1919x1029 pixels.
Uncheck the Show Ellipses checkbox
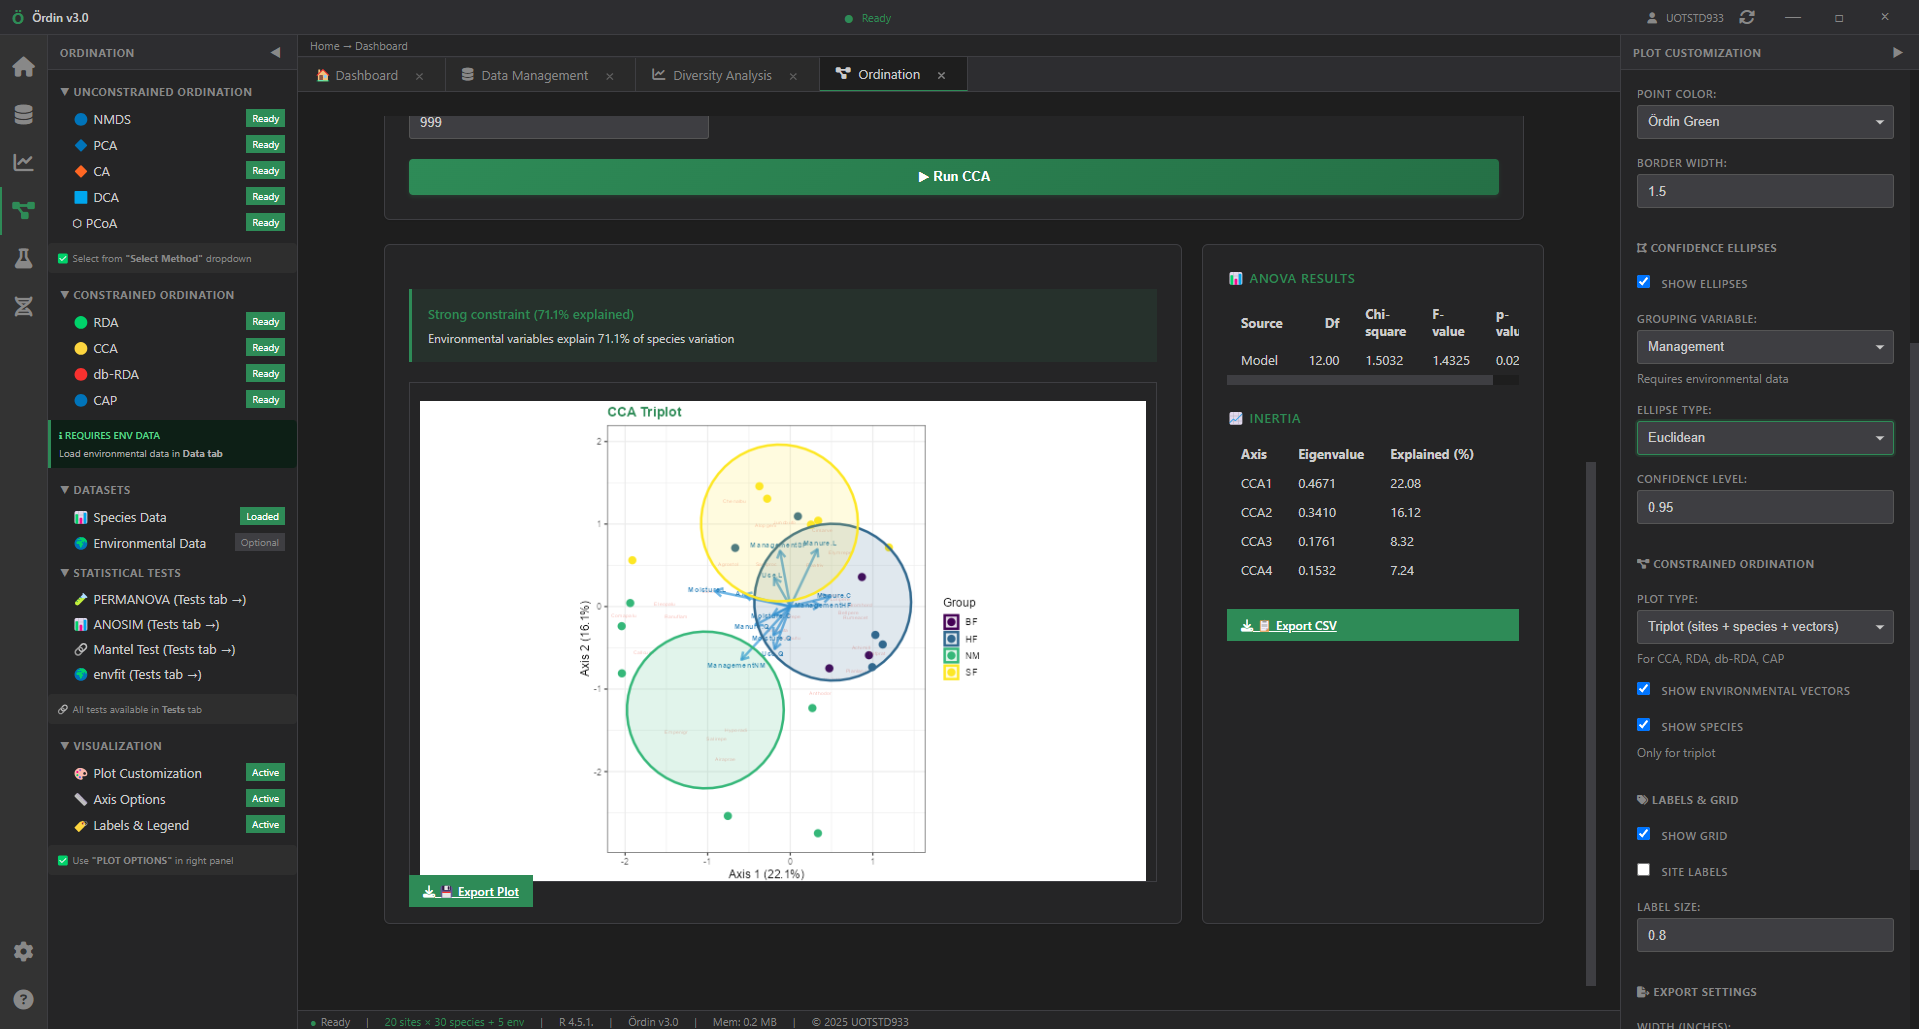click(1643, 282)
